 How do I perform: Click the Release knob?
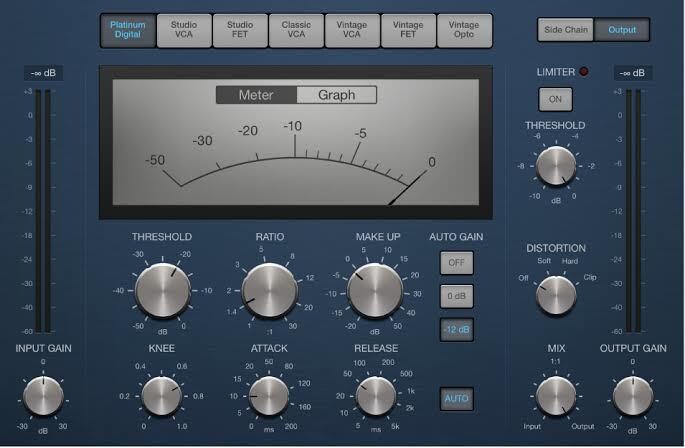(x=376, y=396)
